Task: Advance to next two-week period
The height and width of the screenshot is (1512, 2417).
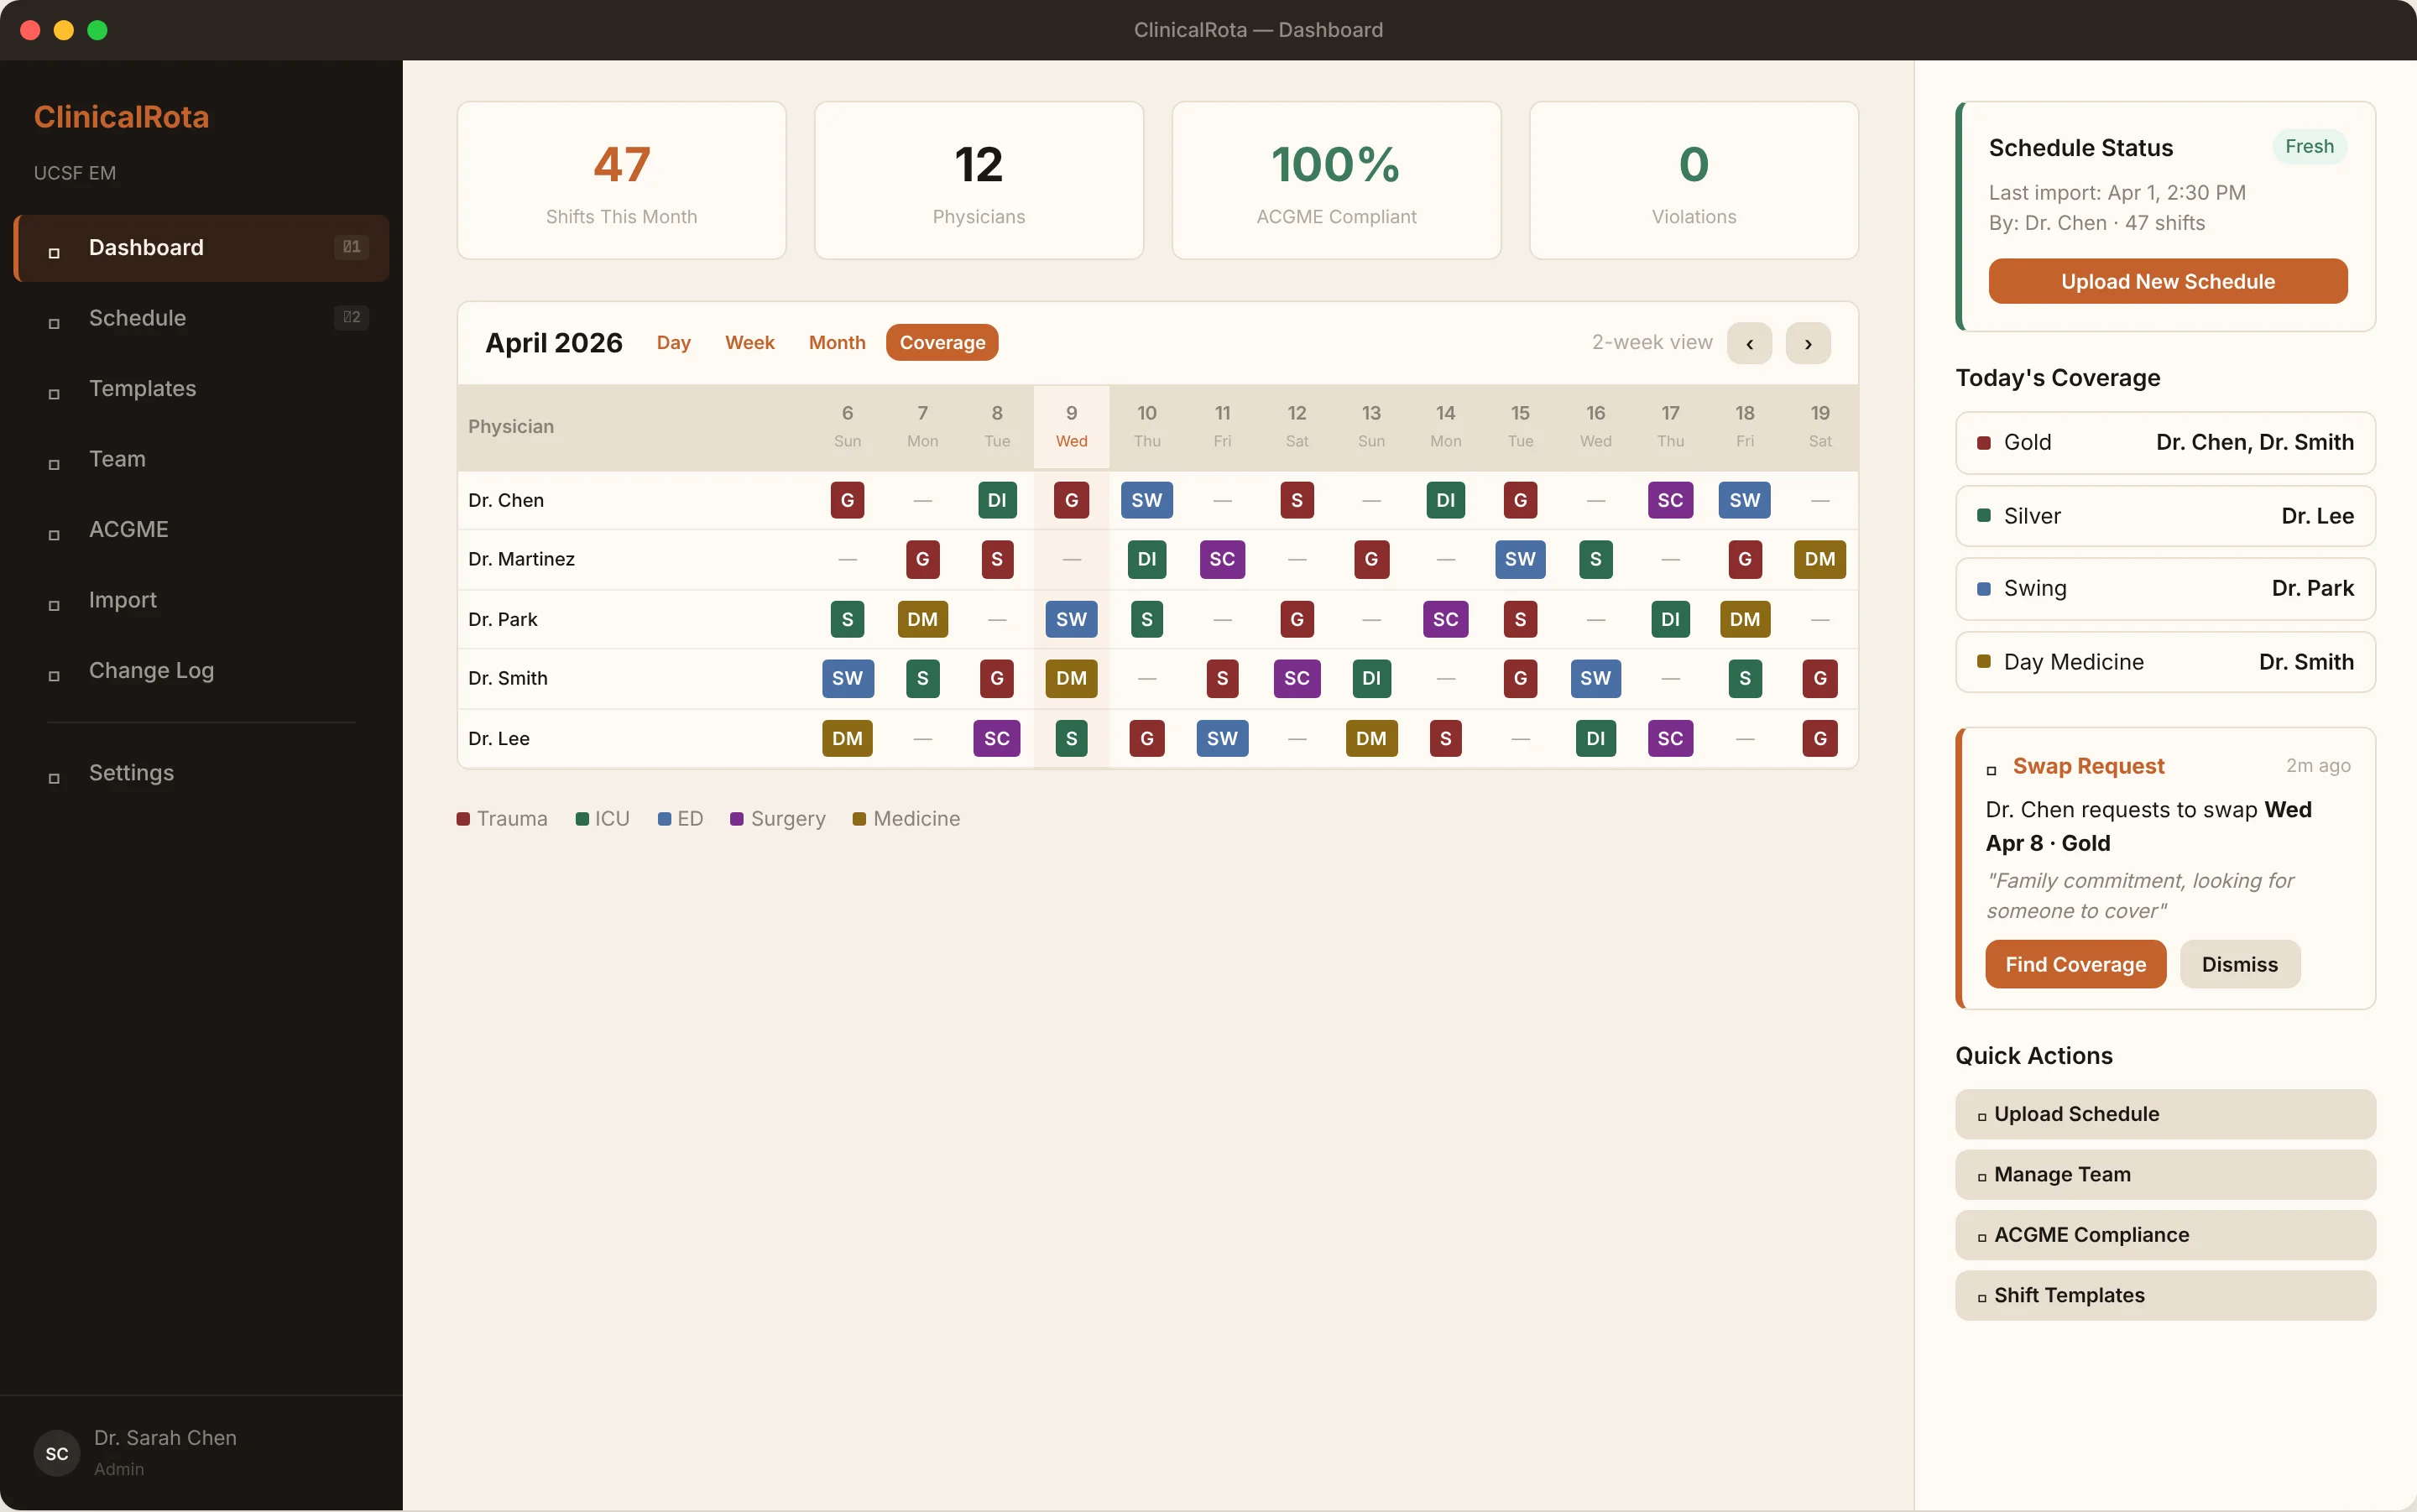Action: pyautogui.click(x=1808, y=343)
